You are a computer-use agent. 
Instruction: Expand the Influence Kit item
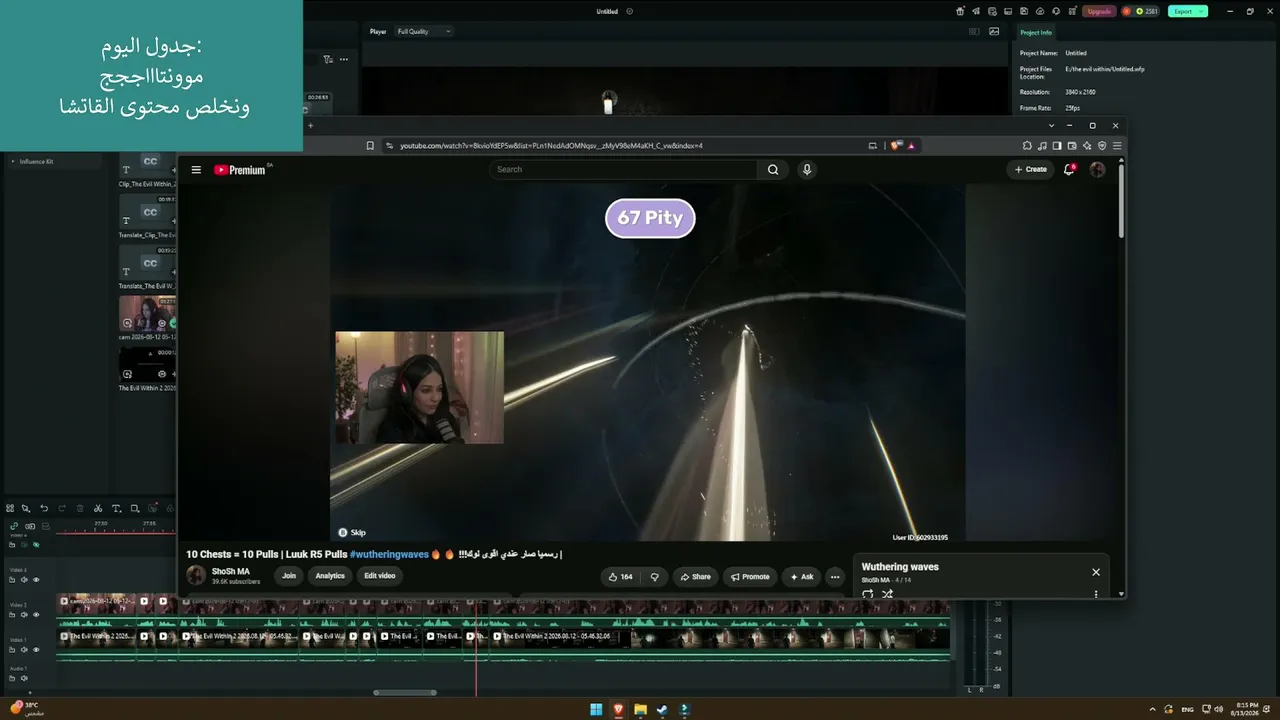coord(13,161)
